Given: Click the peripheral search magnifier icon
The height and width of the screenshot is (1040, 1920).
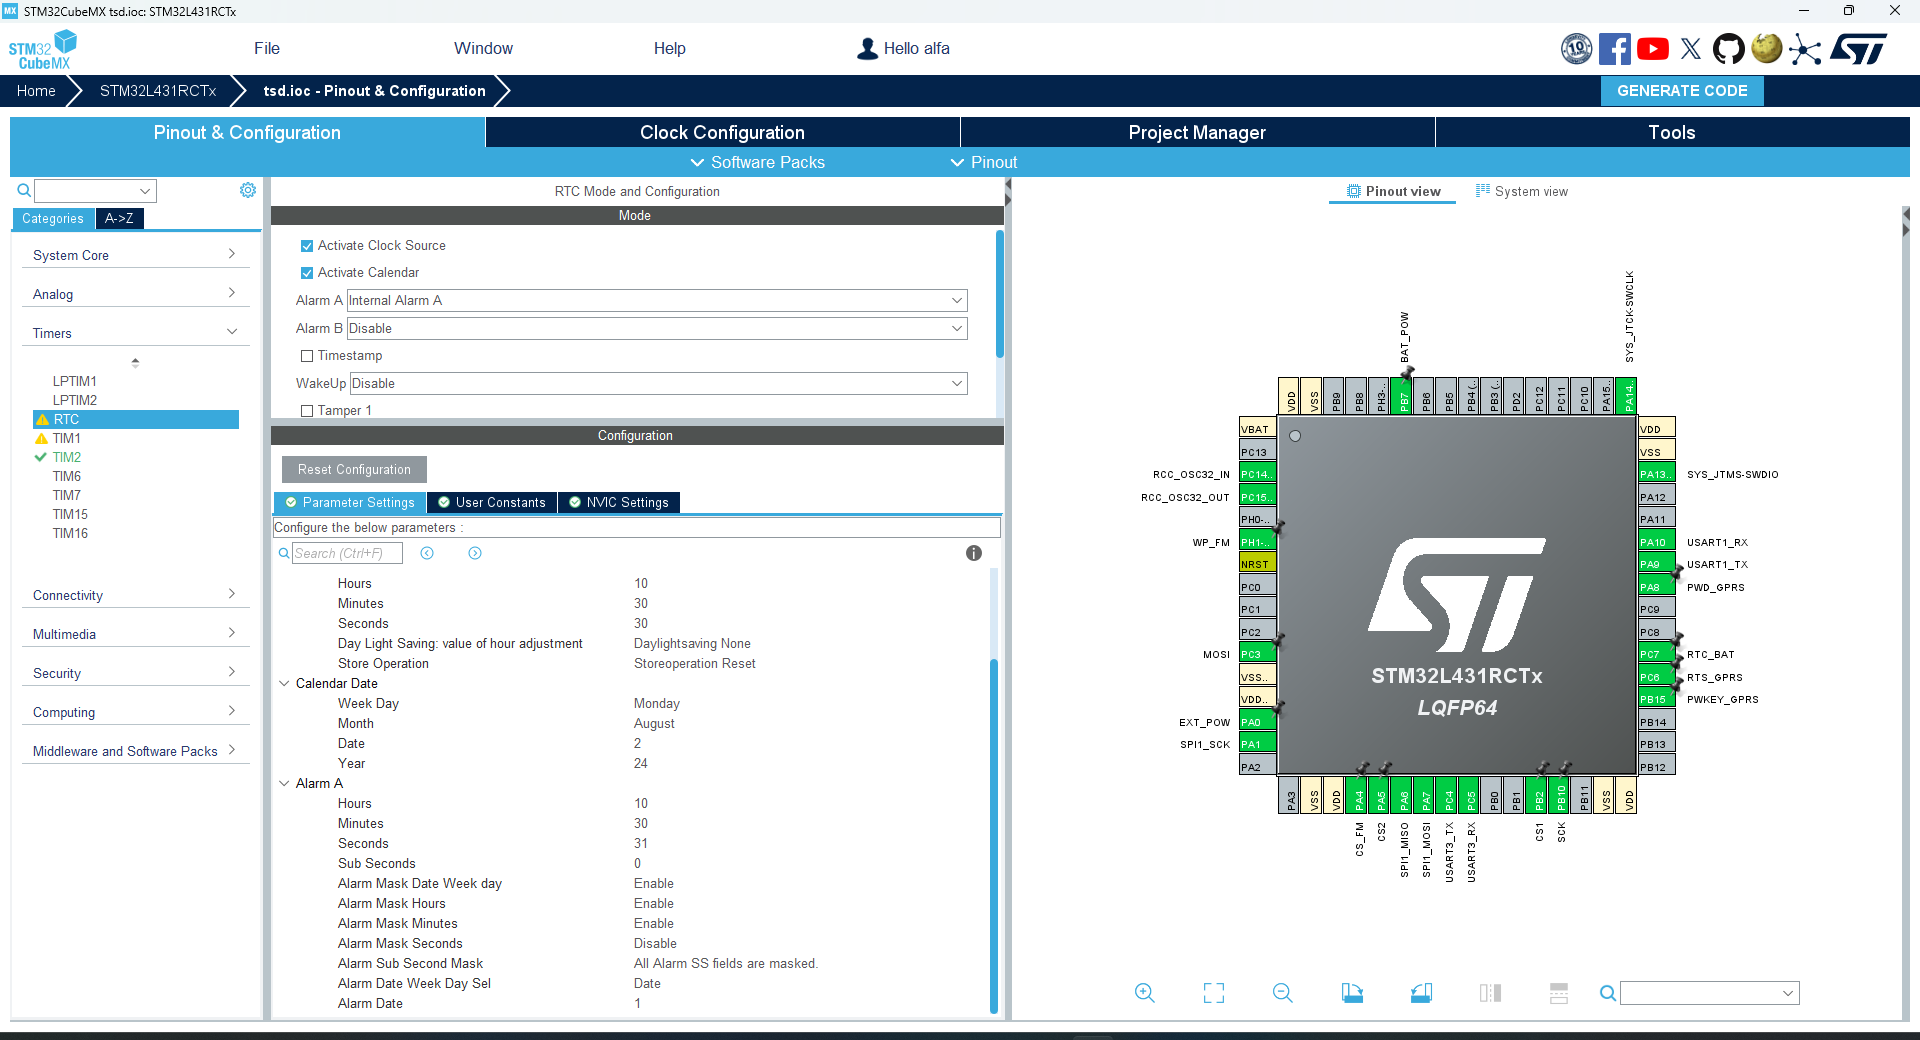Looking at the screenshot, I should 24,190.
